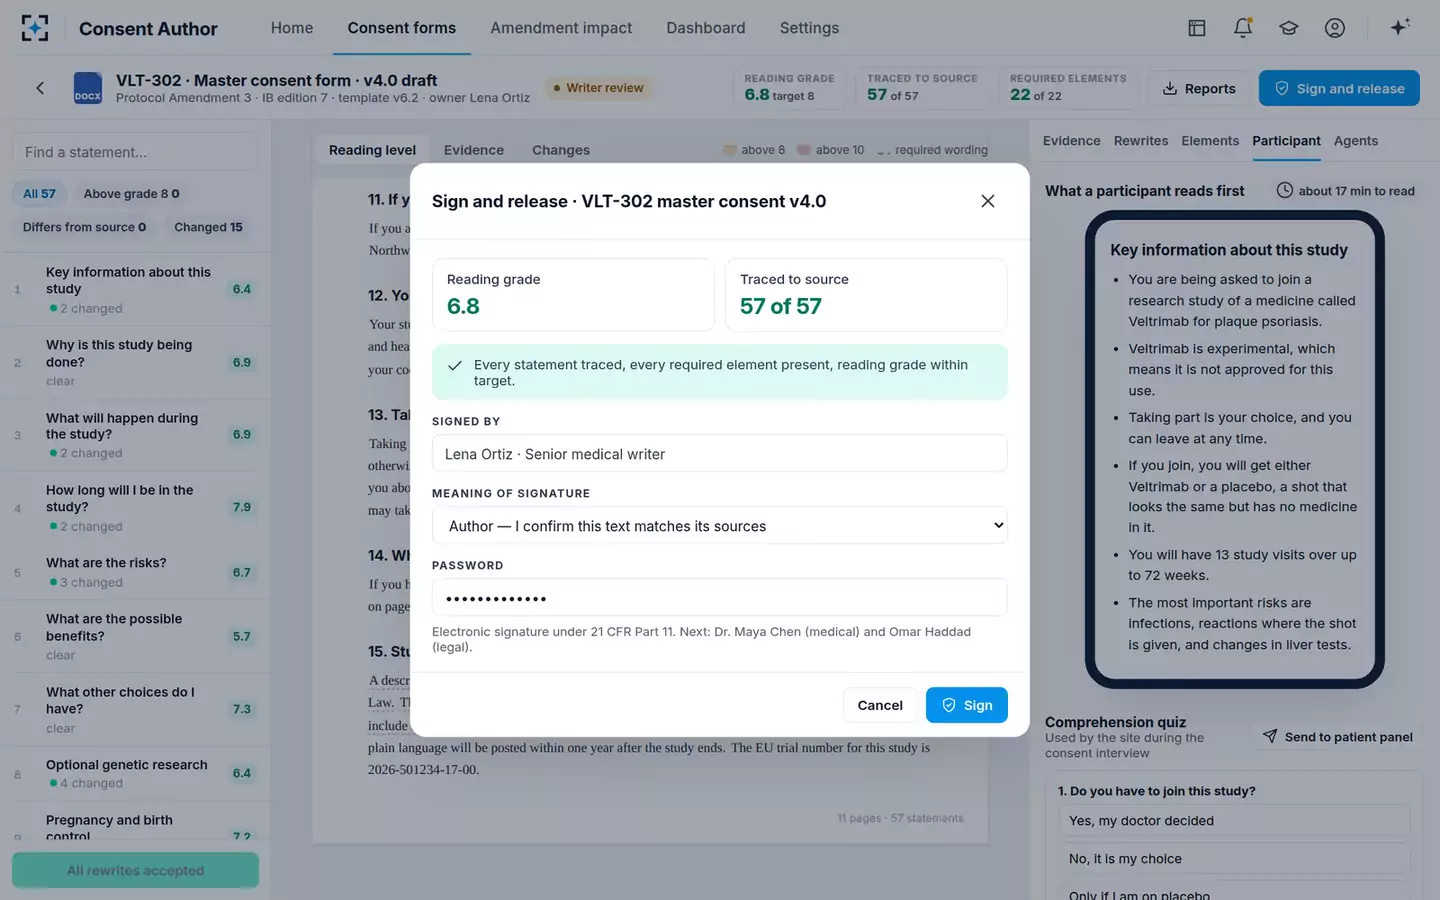Click the Sign button in dialog

coord(966,705)
